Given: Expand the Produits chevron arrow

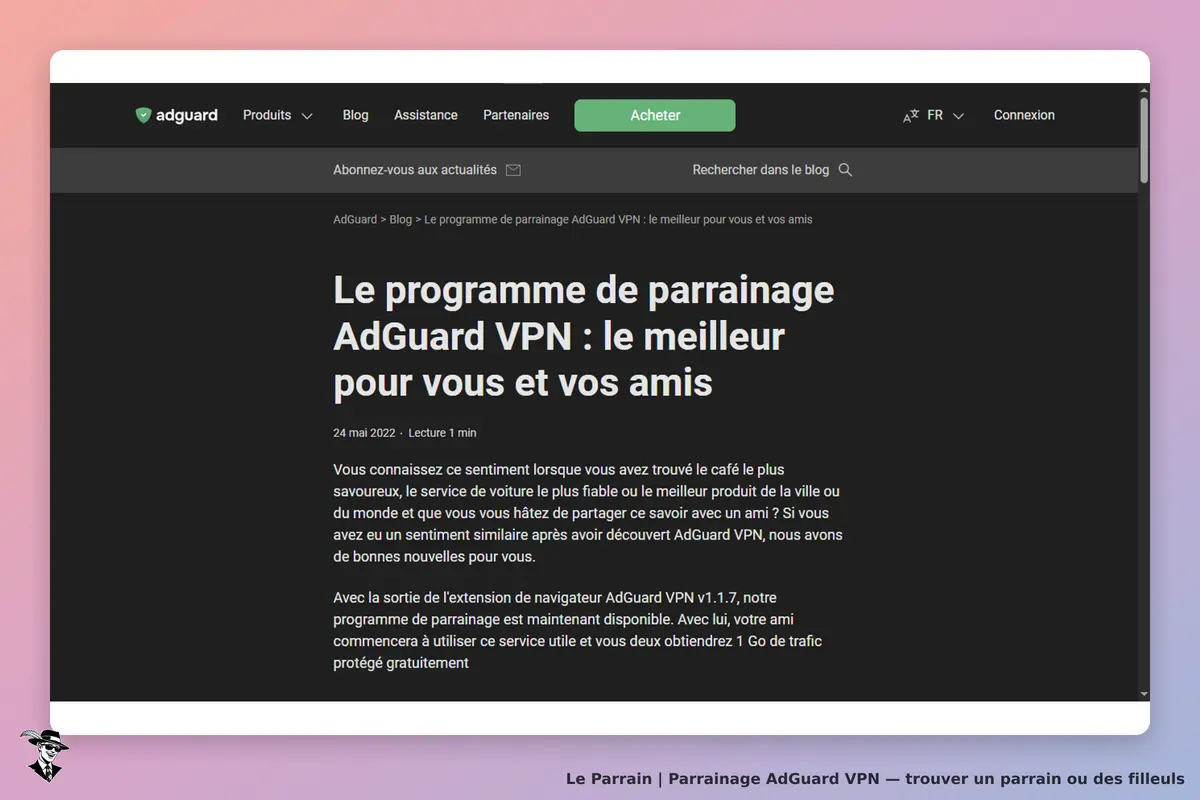Looking at the screenshot, I should (307, 116).
